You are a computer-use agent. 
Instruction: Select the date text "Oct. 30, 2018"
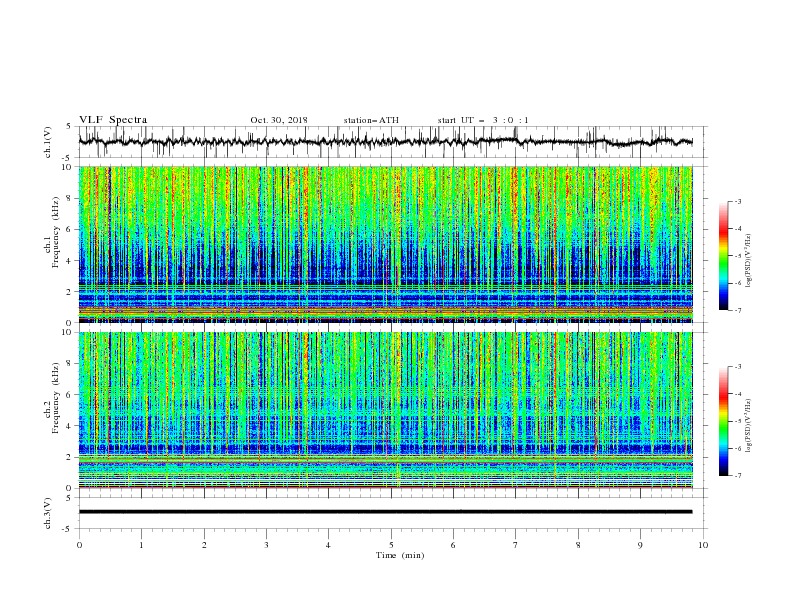point(279,120)
